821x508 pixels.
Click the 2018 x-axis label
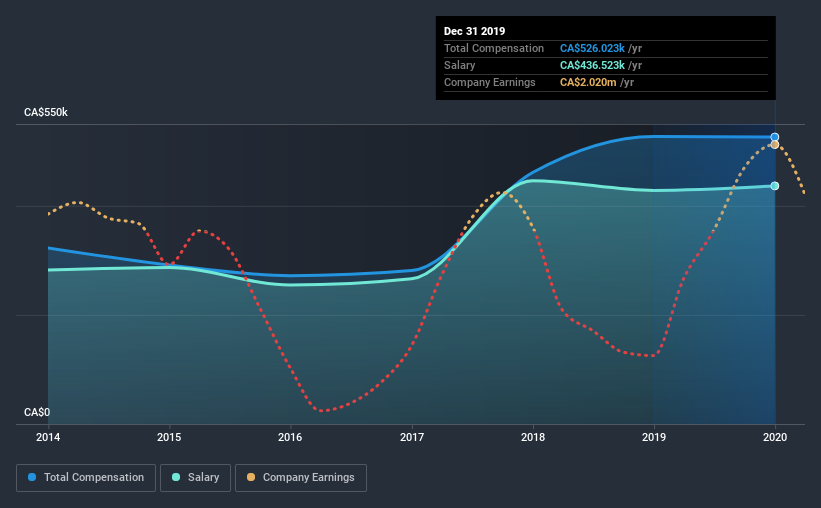(x=533, y=437)
